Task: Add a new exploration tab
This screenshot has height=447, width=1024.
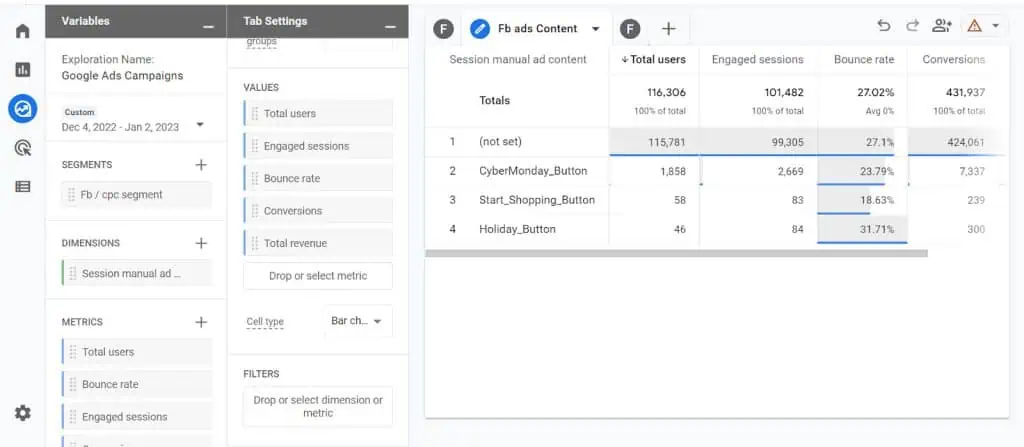Action: [668, 29]
